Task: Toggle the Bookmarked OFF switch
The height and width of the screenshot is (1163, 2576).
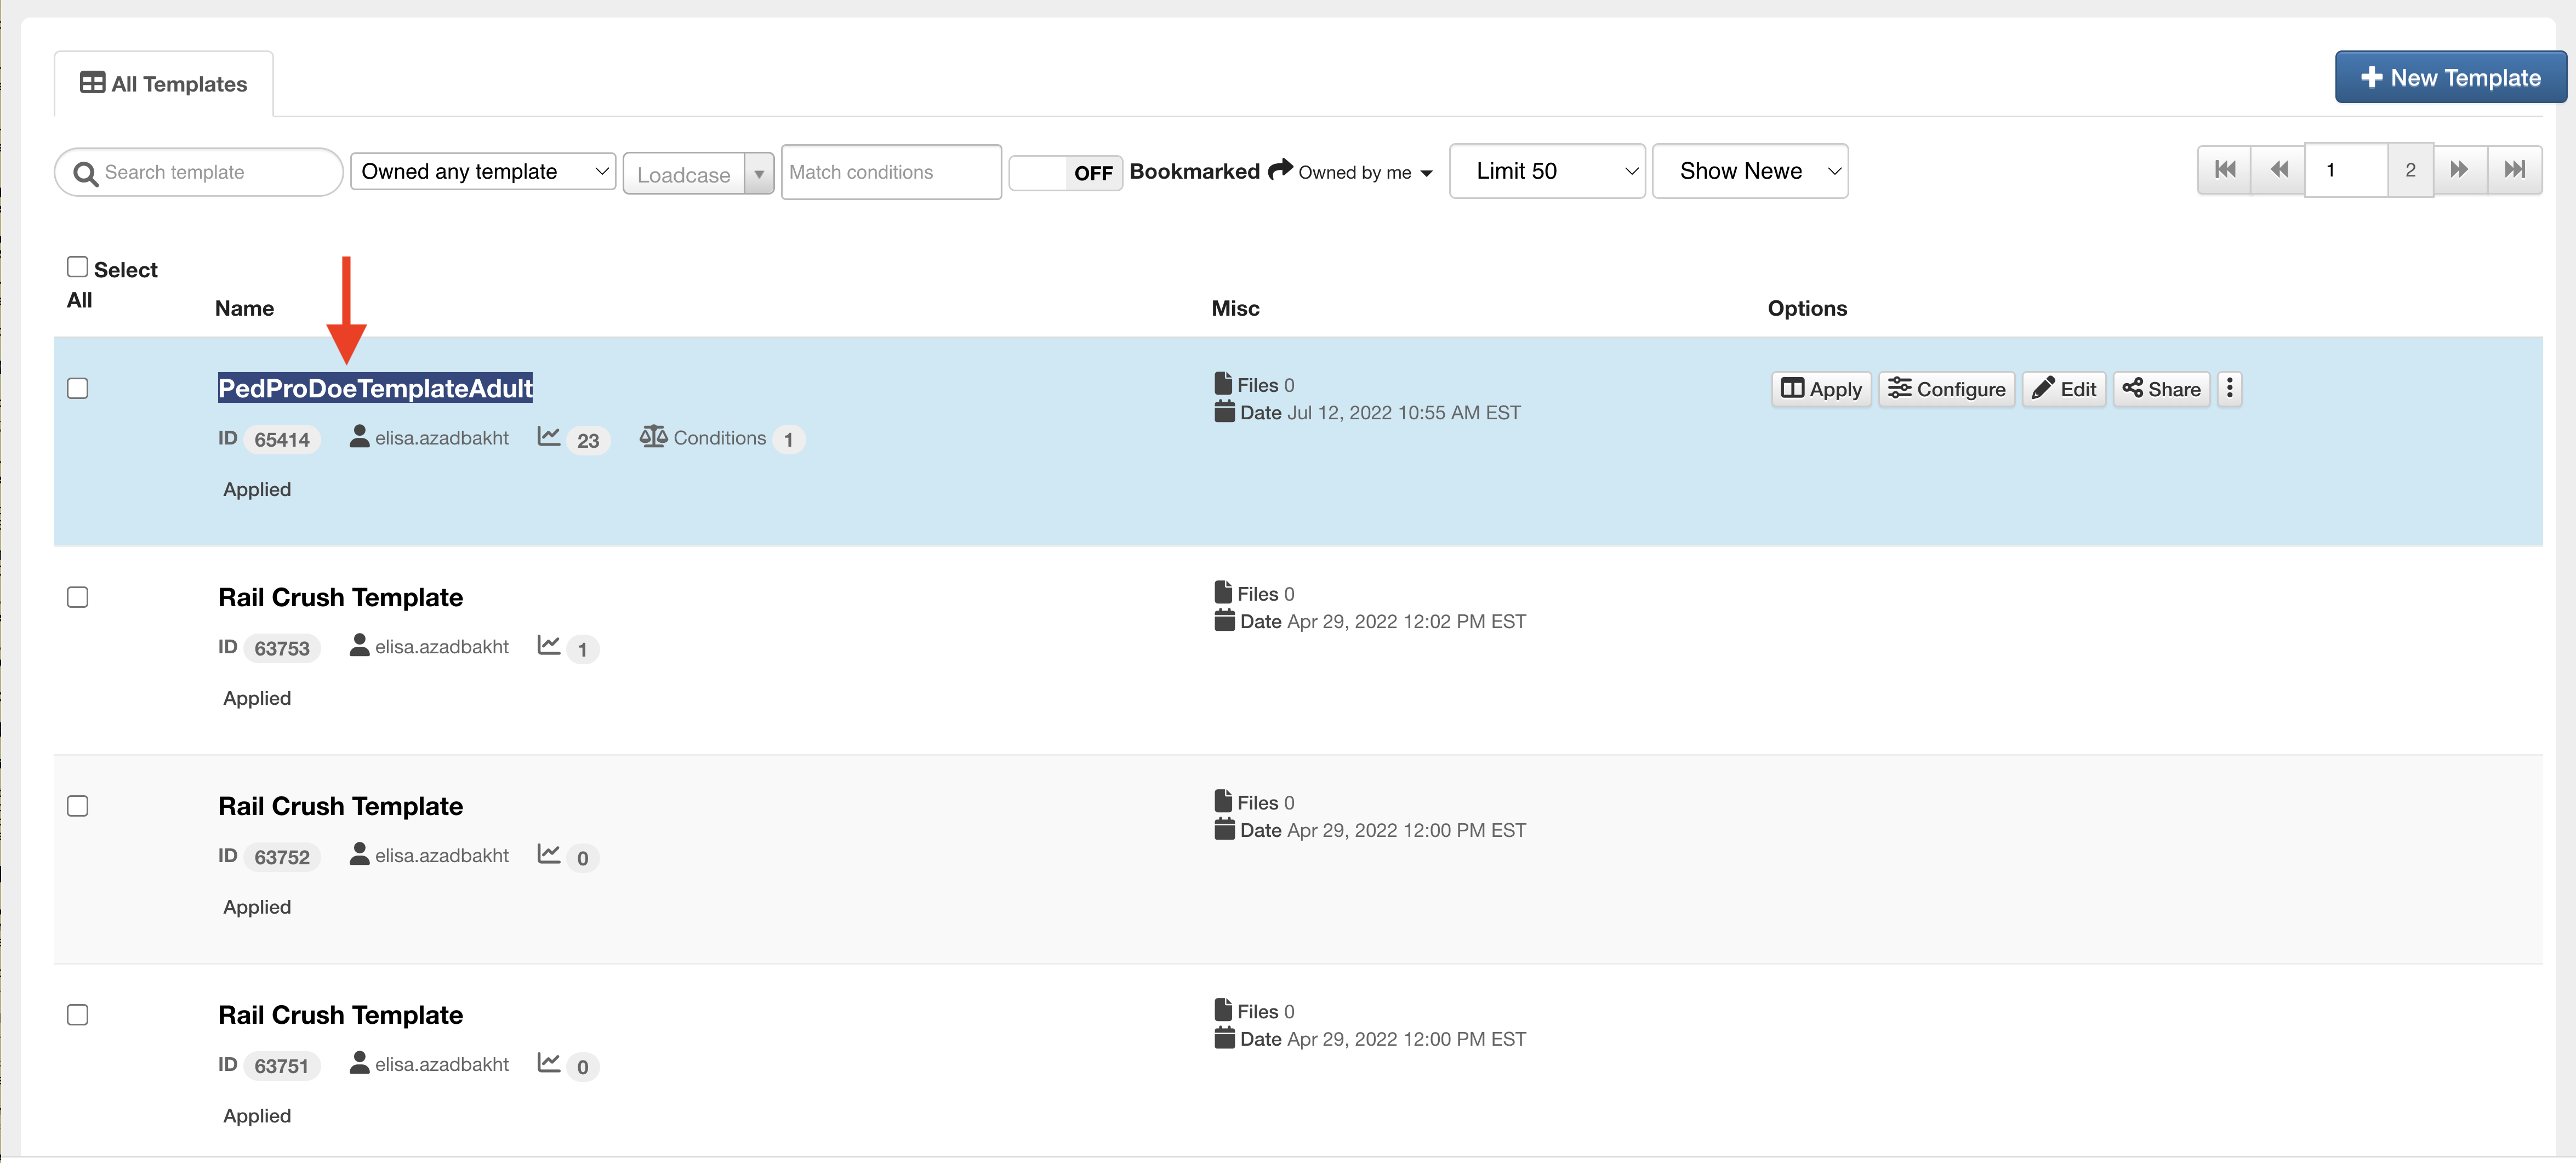Action: pyautogui.click(x=1065, y=172)
